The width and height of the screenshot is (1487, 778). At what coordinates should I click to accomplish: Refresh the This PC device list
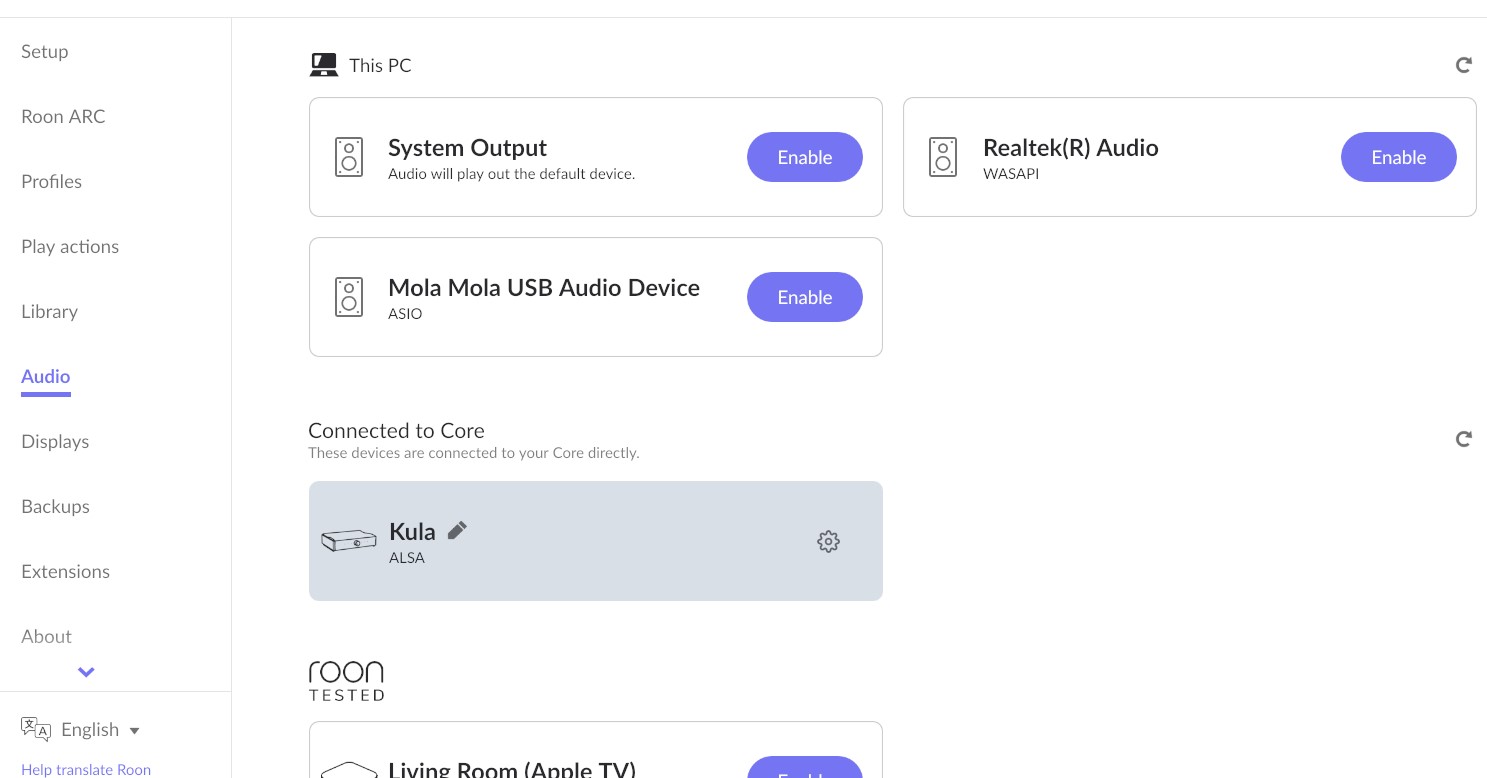(1463, 65)
